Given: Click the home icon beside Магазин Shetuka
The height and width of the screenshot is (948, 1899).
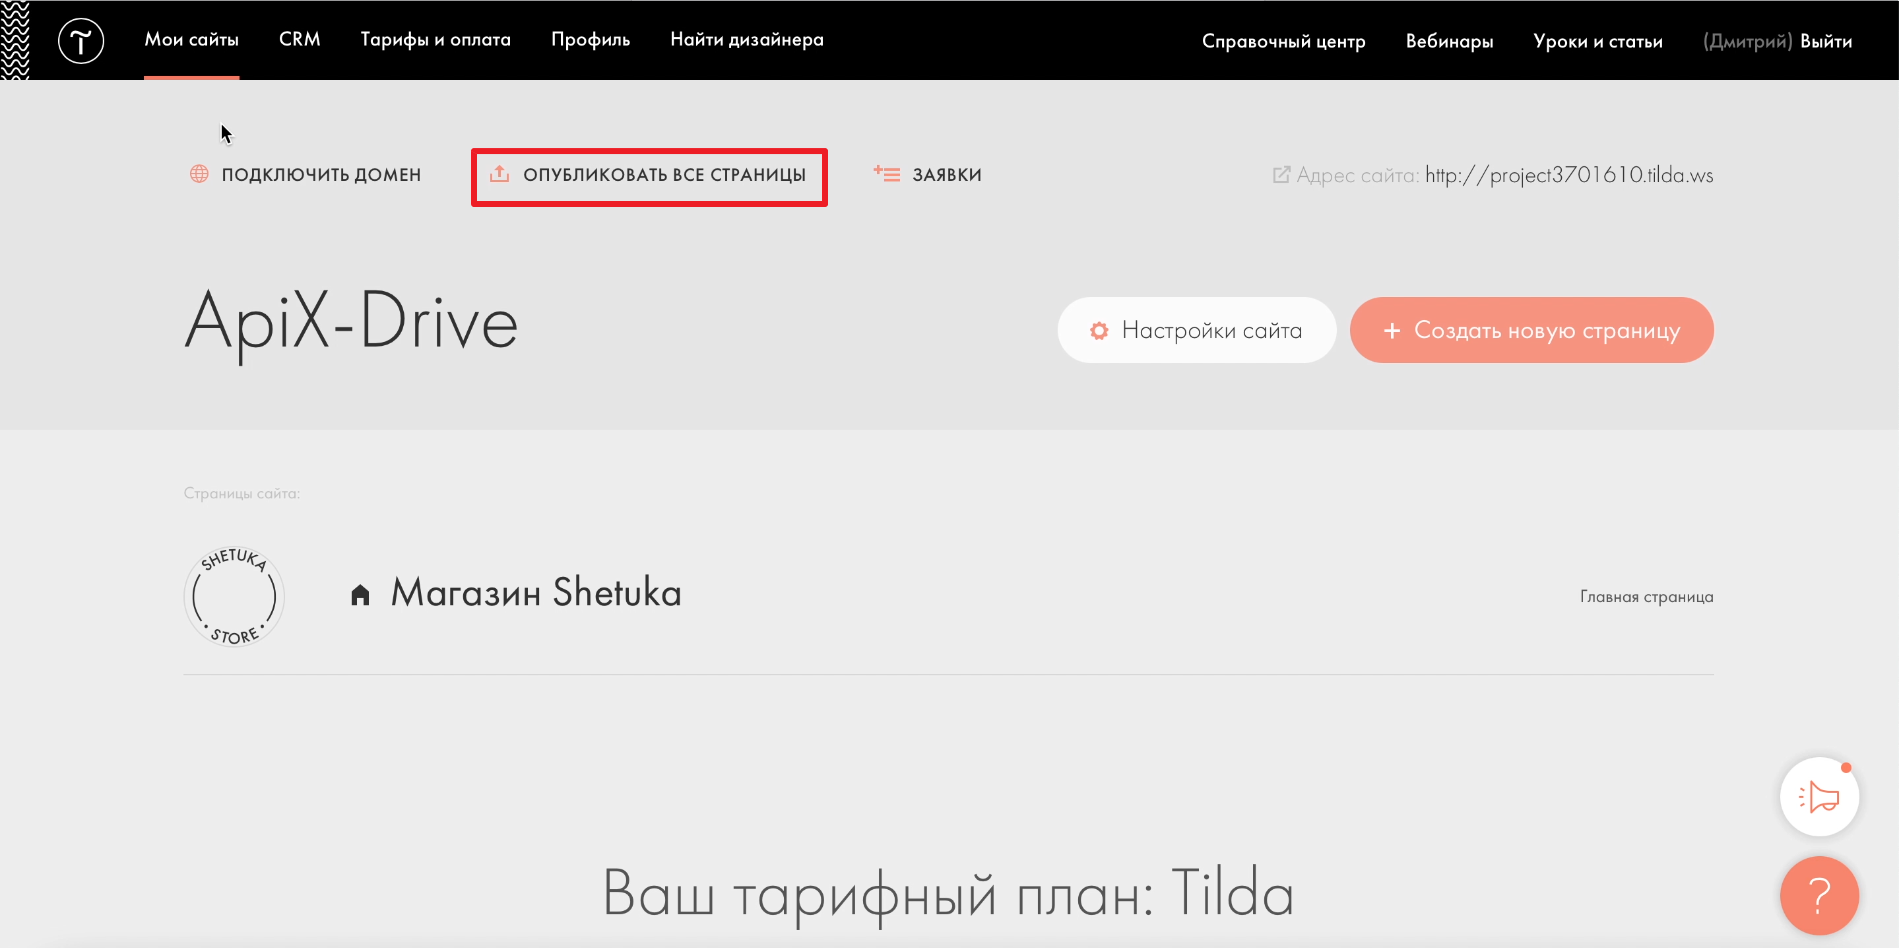Looking at the screenshot, I should click(360, 595).
